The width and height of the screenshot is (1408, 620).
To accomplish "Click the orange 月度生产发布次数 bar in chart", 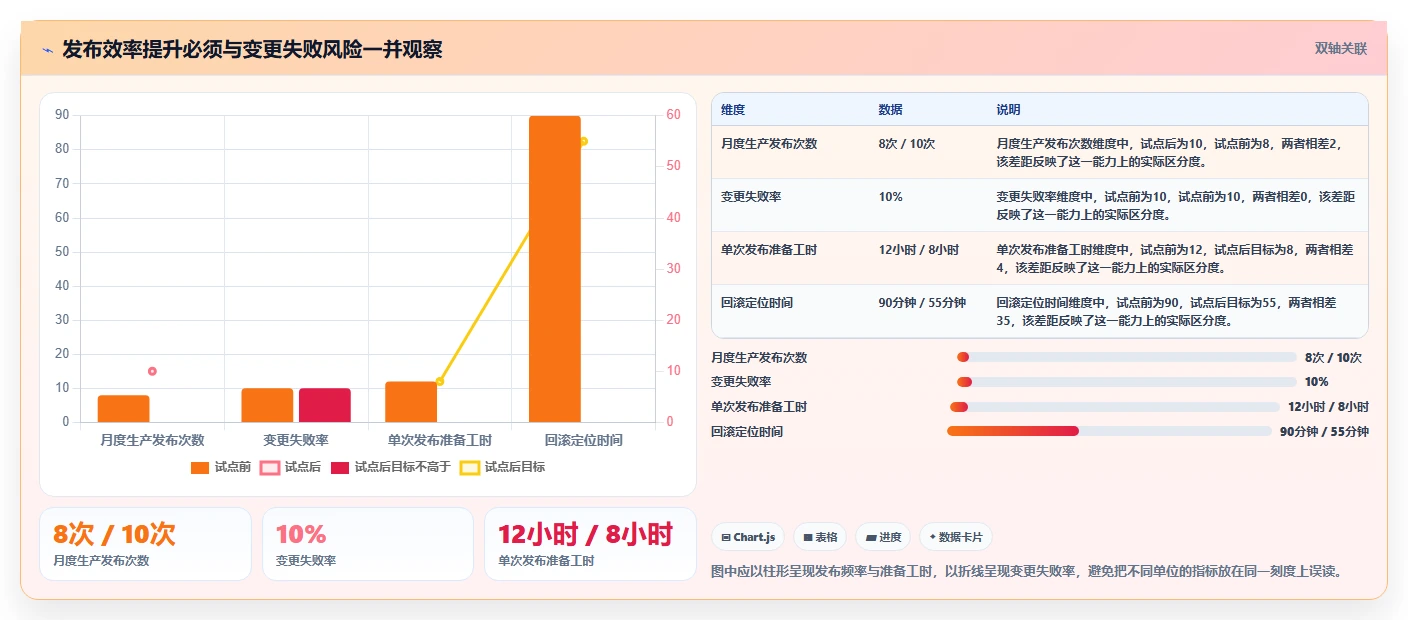I will click(x=124, y=408).
